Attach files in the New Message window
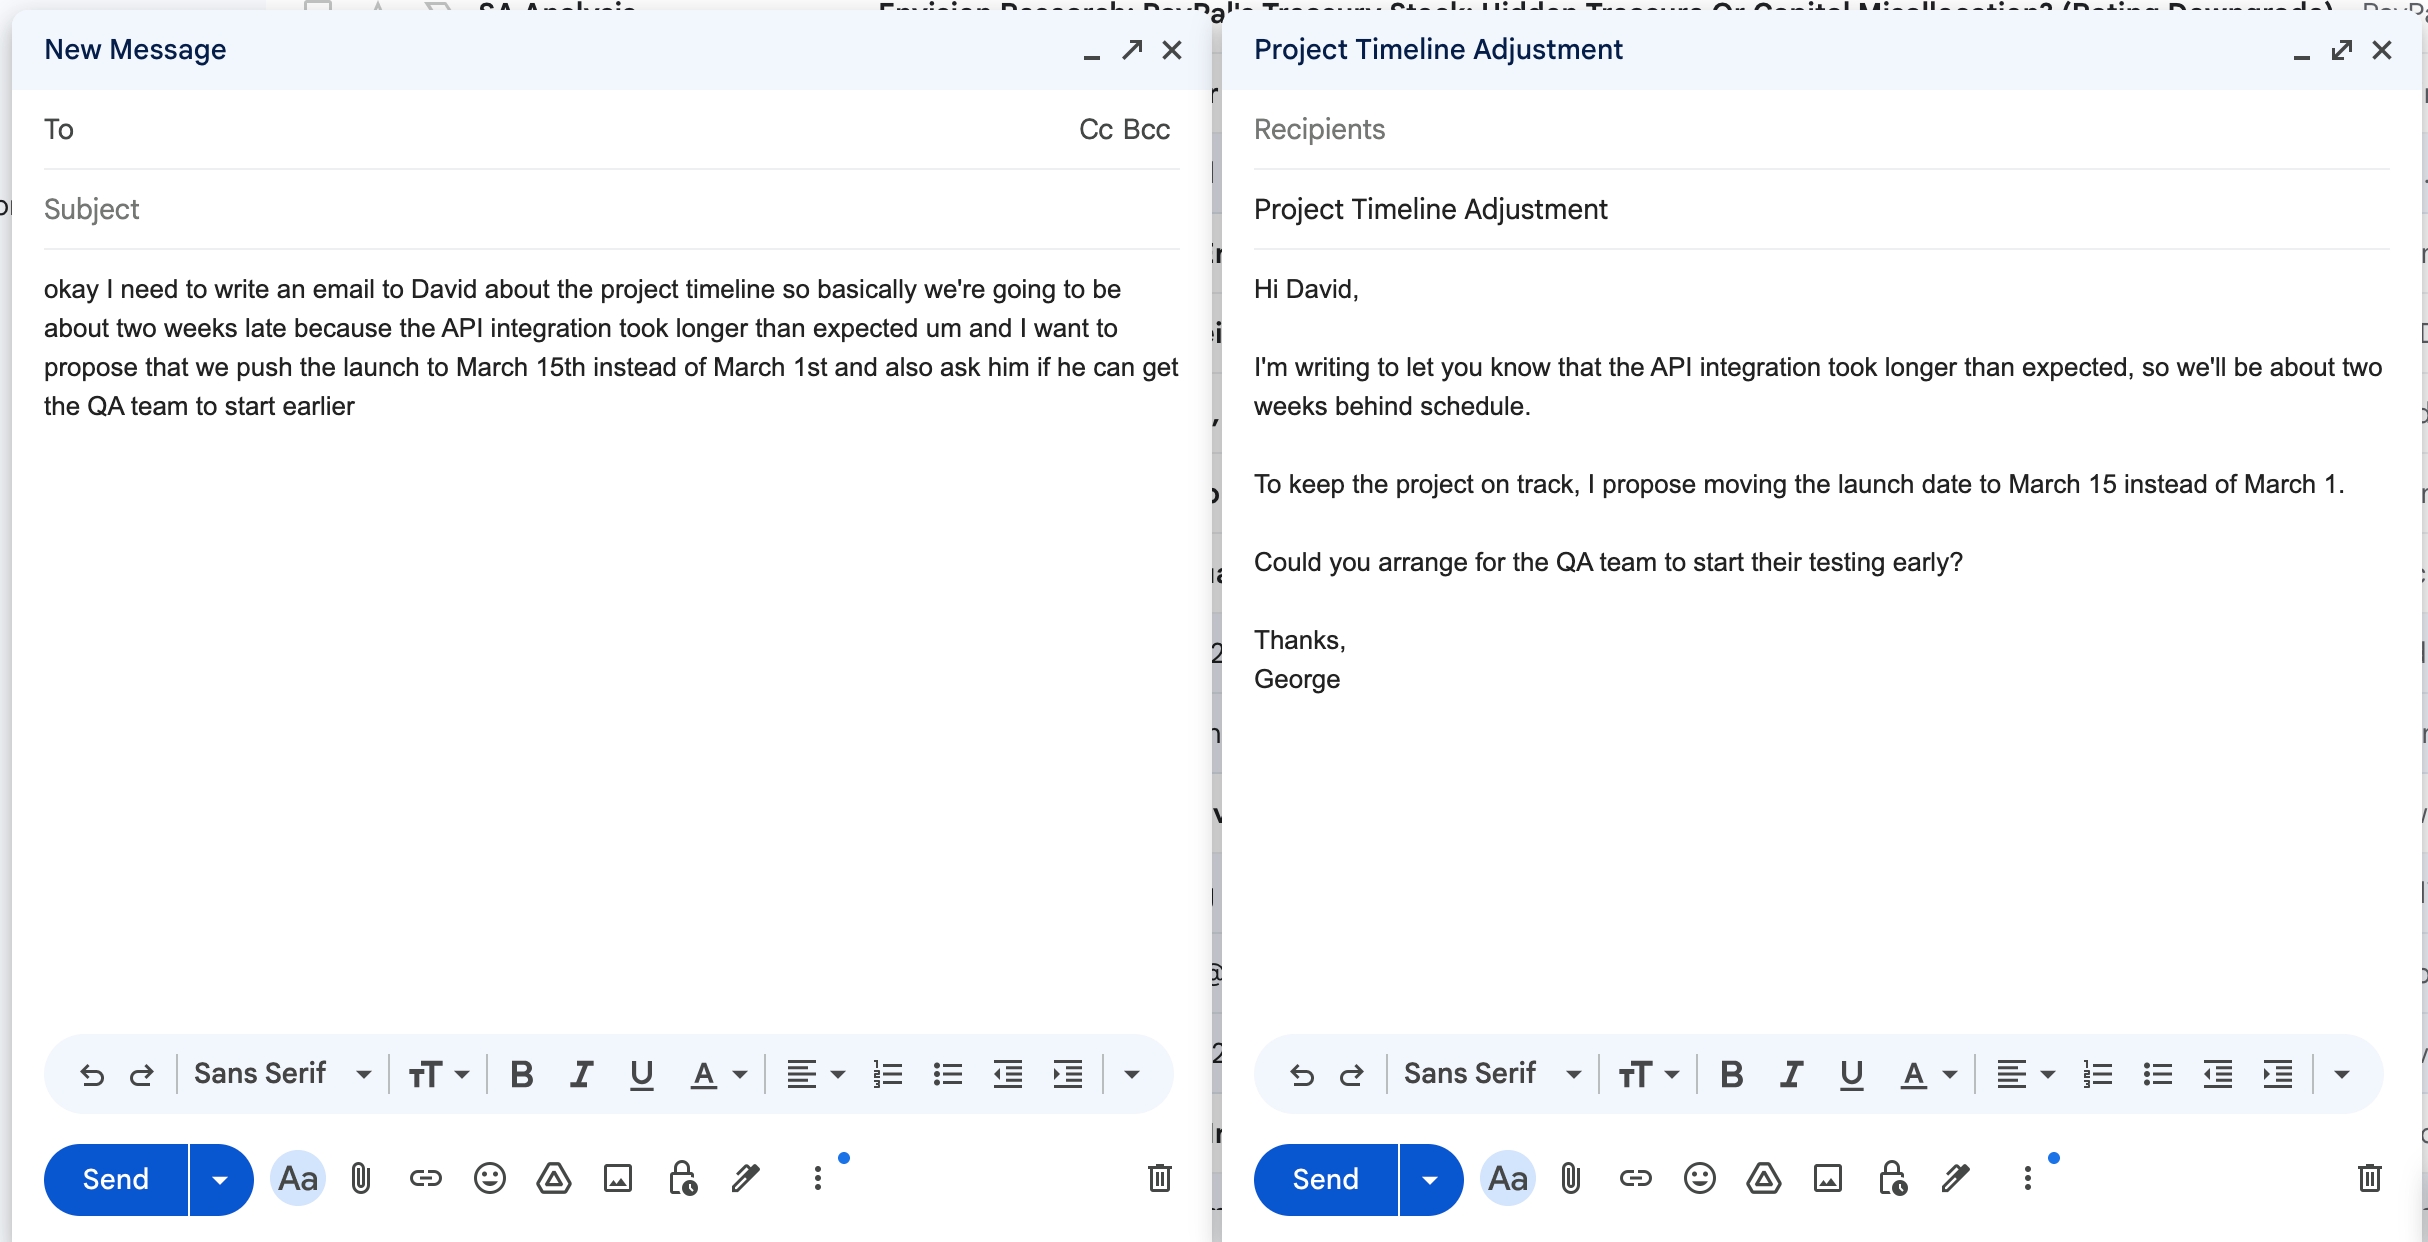This screenshot has height=1242, width=2428. [361, 1179]
